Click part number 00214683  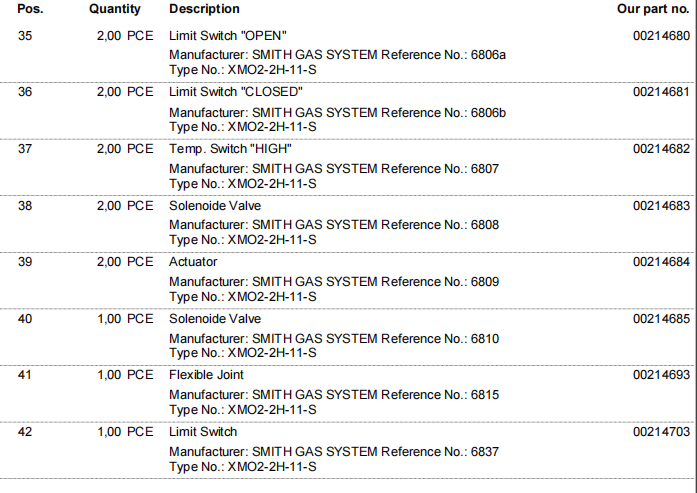[x=661, y=205]
